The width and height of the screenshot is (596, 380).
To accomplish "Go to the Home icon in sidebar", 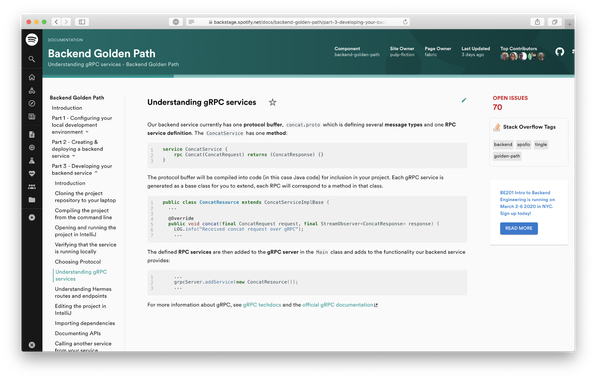I will (32, 77).
